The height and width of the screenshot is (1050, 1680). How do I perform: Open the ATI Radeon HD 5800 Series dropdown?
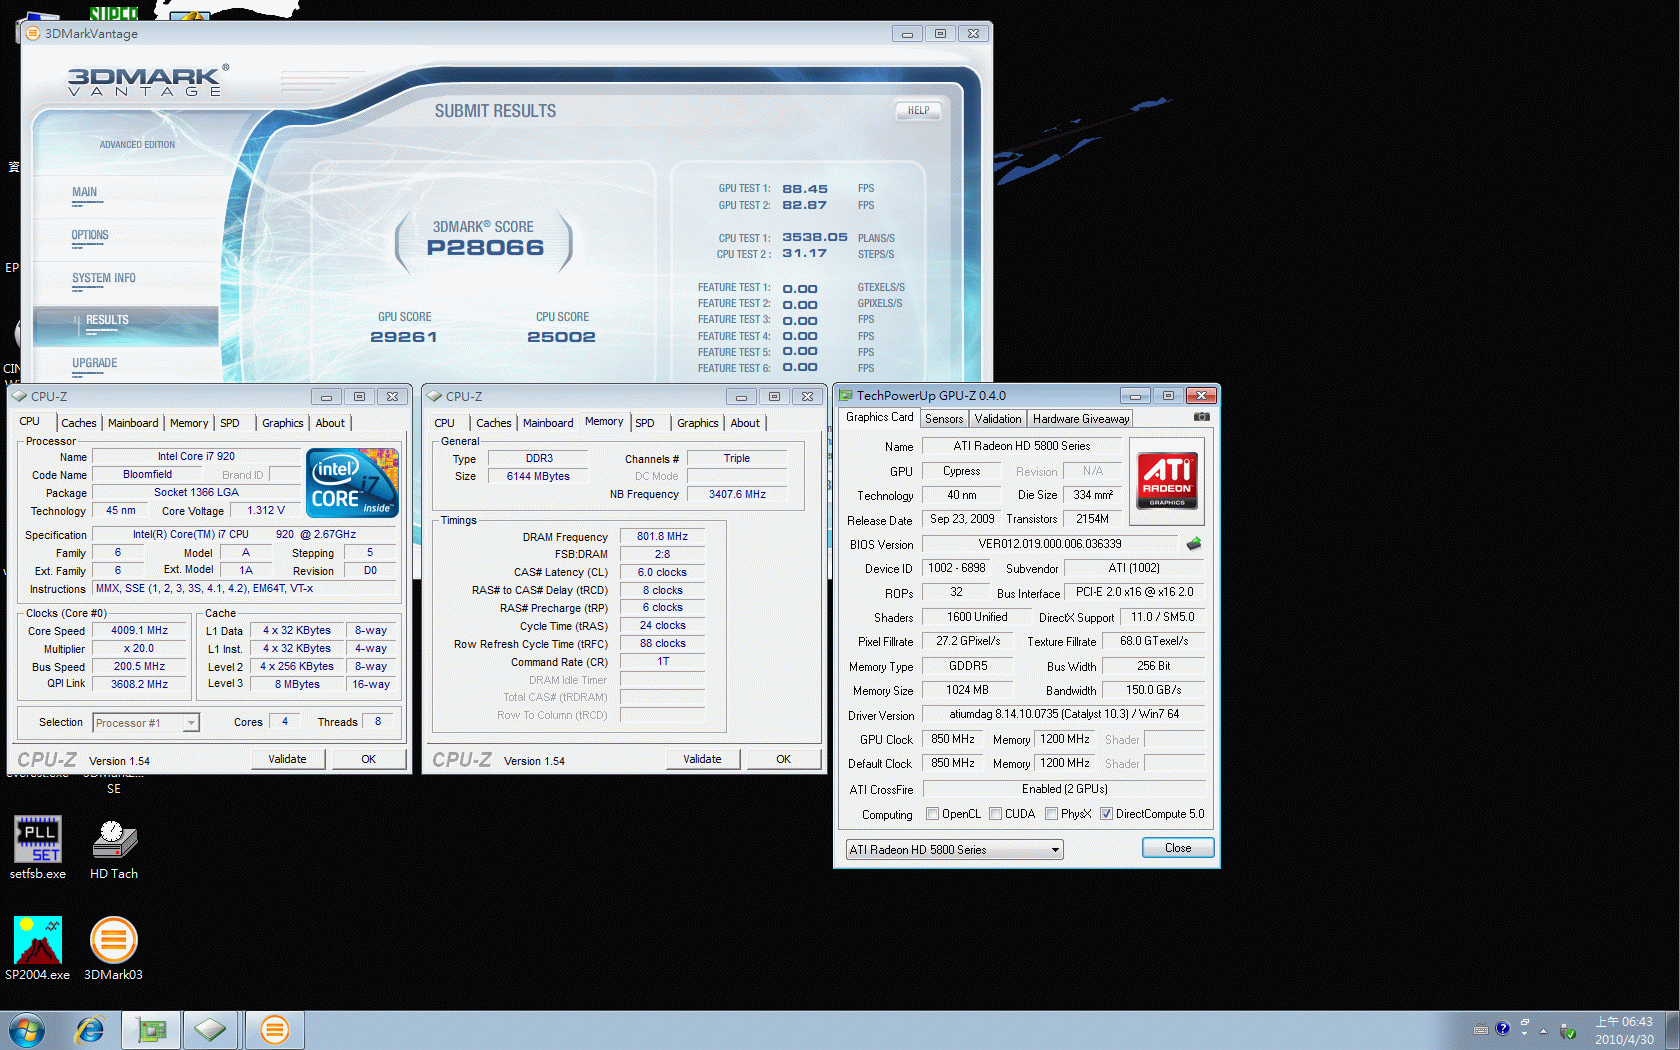[x=954, y=850]
